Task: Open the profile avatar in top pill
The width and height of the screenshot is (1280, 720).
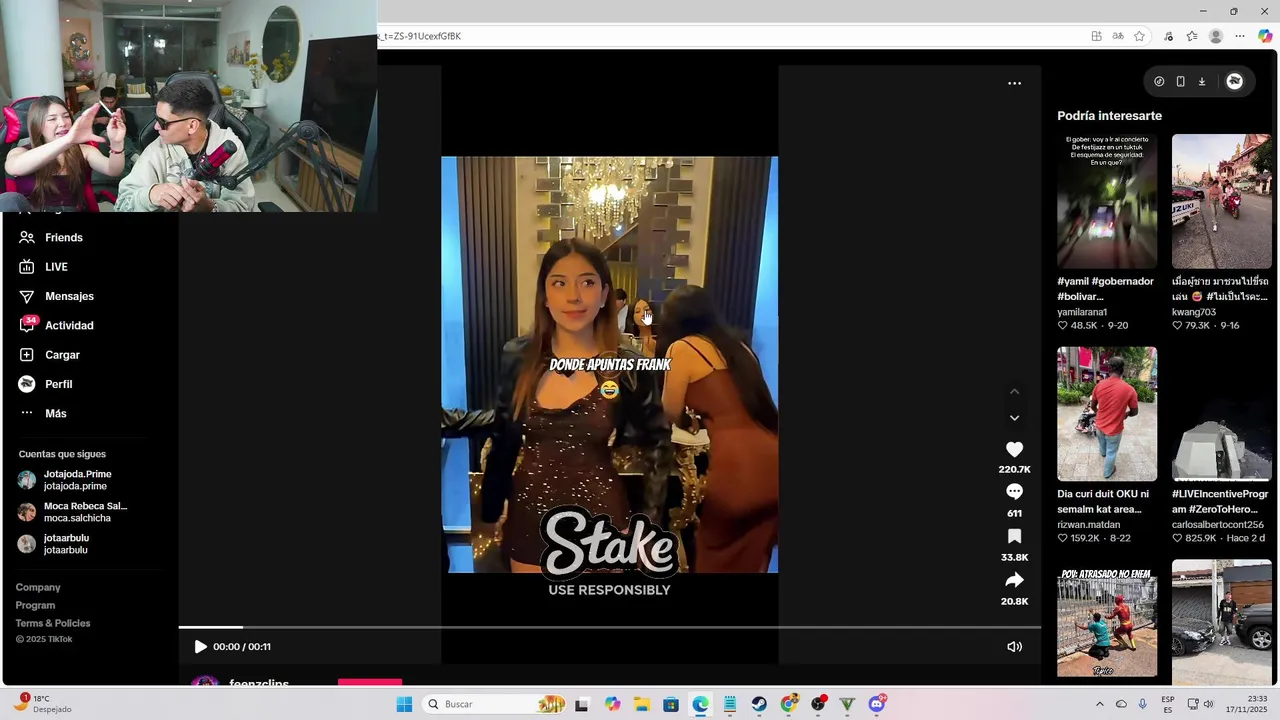Action: (x=1235, y=82)
